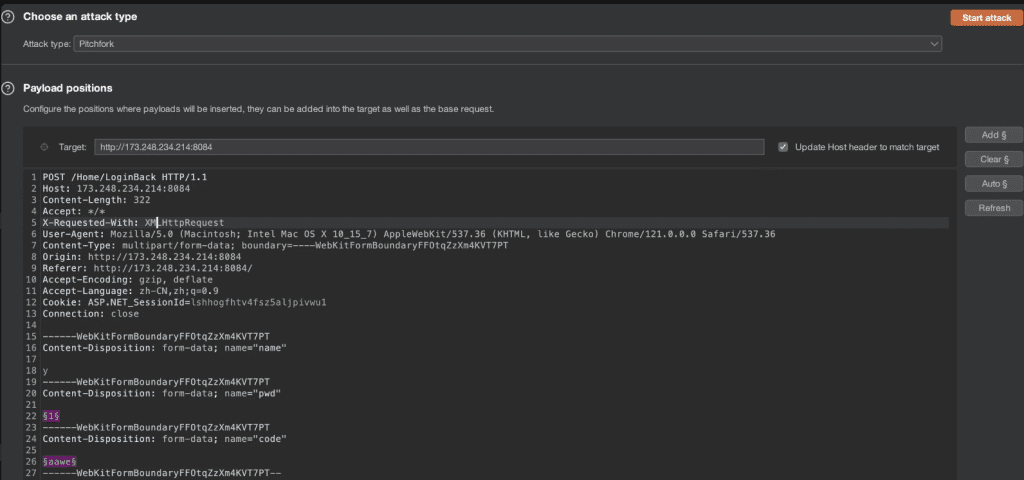Open help for Payload positions
1024x480 pixels.
pos(8,88)
